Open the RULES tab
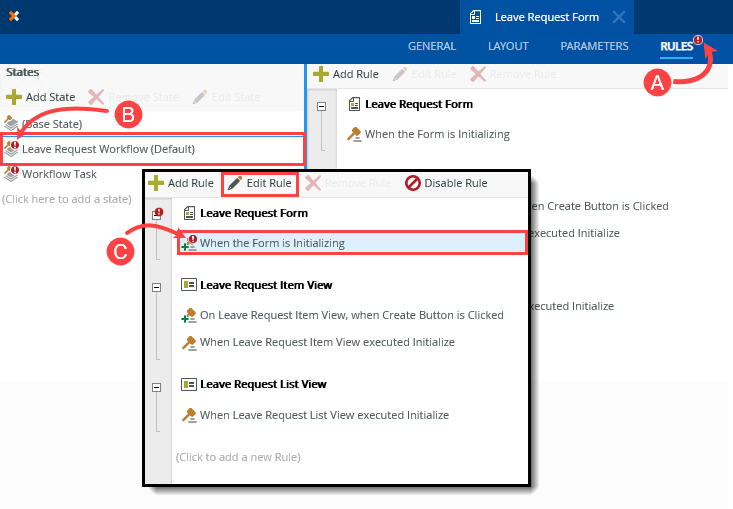Image resolution: width=733 pixels, height=509 pixels. (x=676, y=46)
